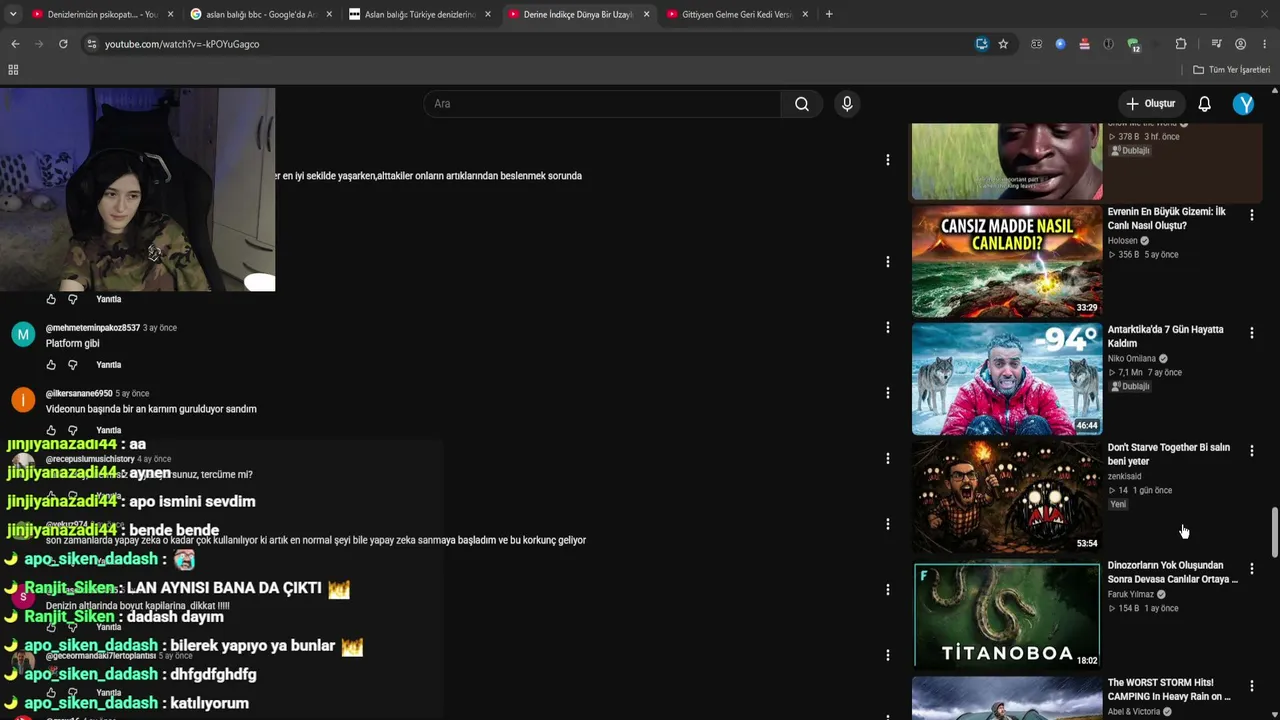Go back with the browser back arrow
Image resolution: width=1280 pixels, height=720 pixels.
(x=15, y=44)
